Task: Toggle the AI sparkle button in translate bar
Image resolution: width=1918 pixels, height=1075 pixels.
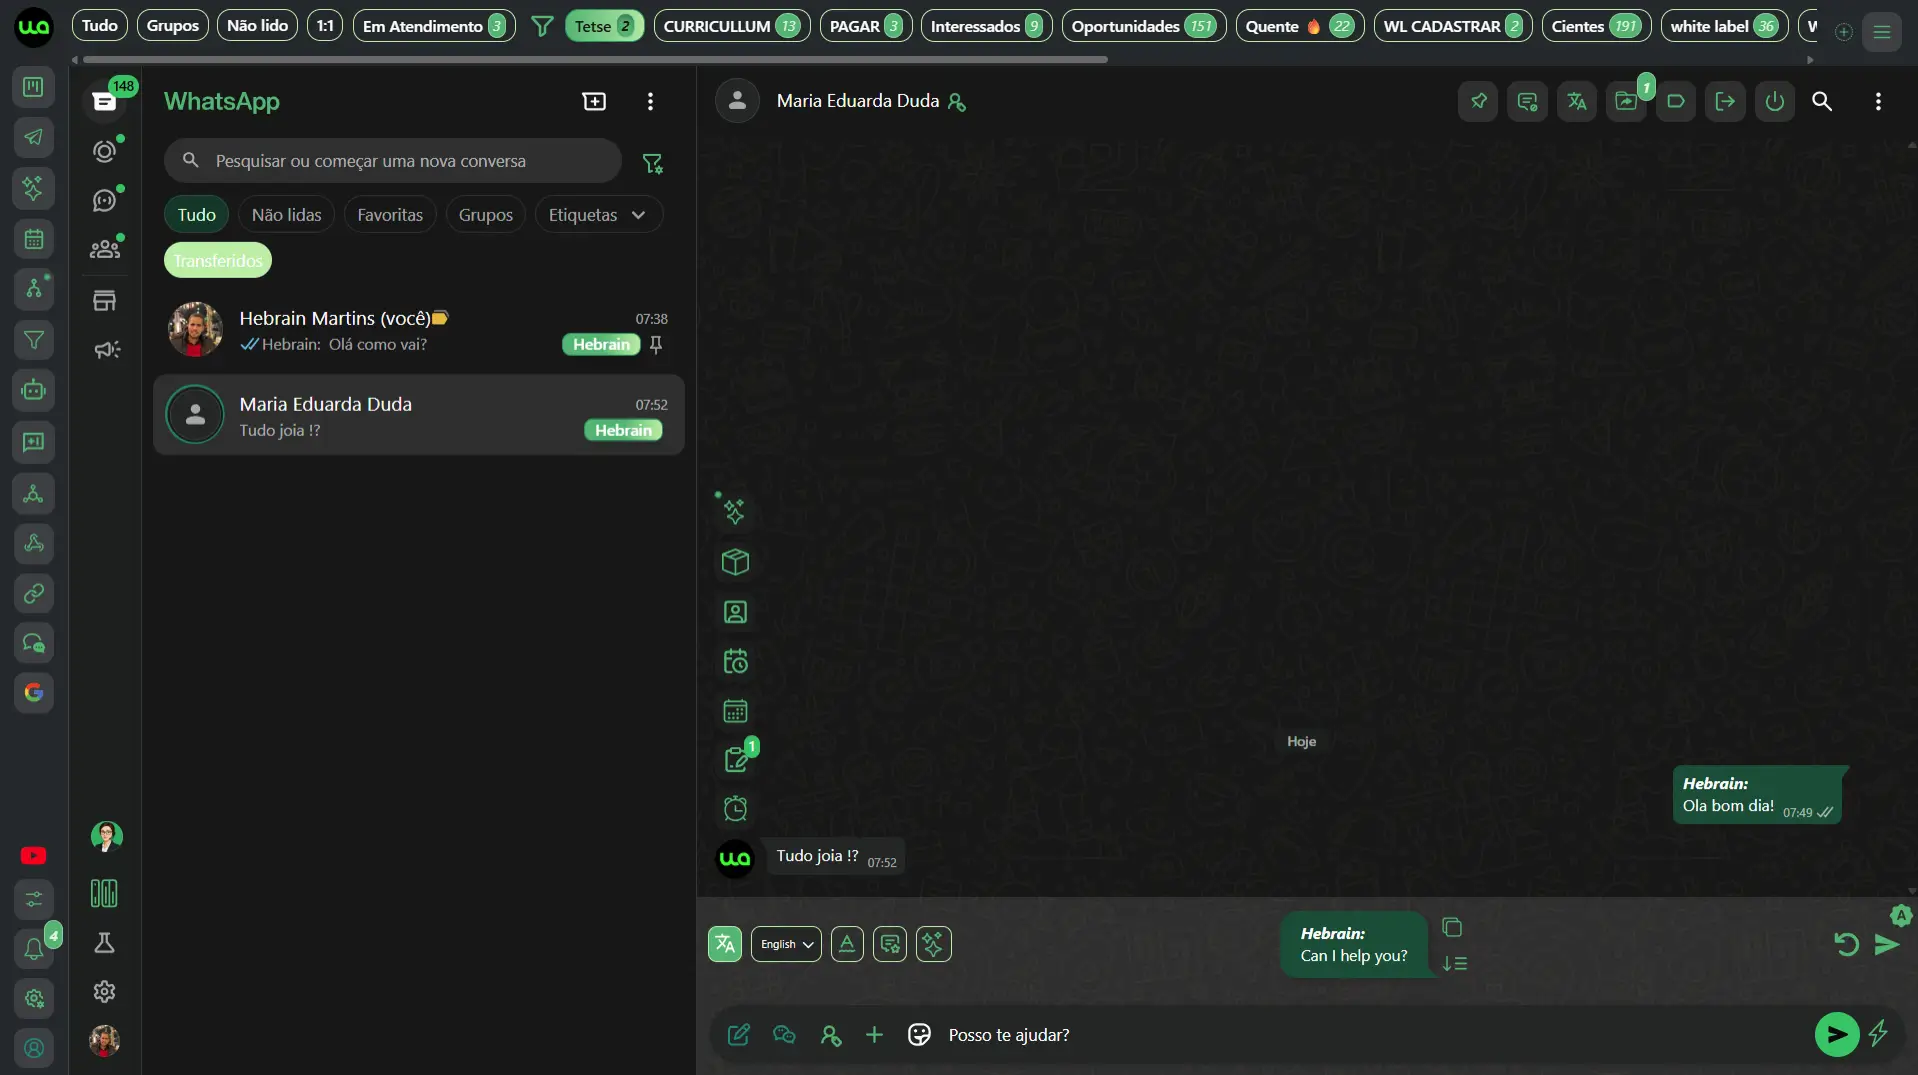Action: pos(933,944)
